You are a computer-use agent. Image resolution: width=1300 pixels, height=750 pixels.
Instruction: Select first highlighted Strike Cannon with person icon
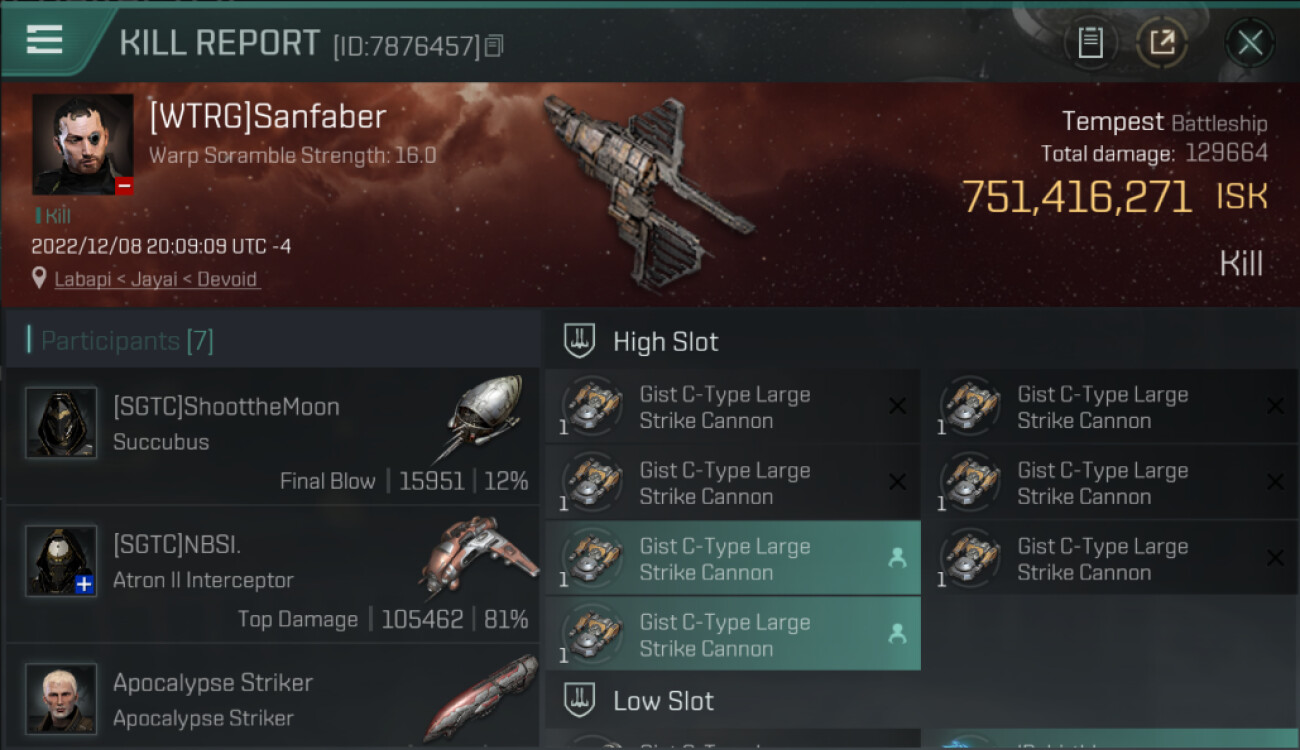[x=732, y=559]
